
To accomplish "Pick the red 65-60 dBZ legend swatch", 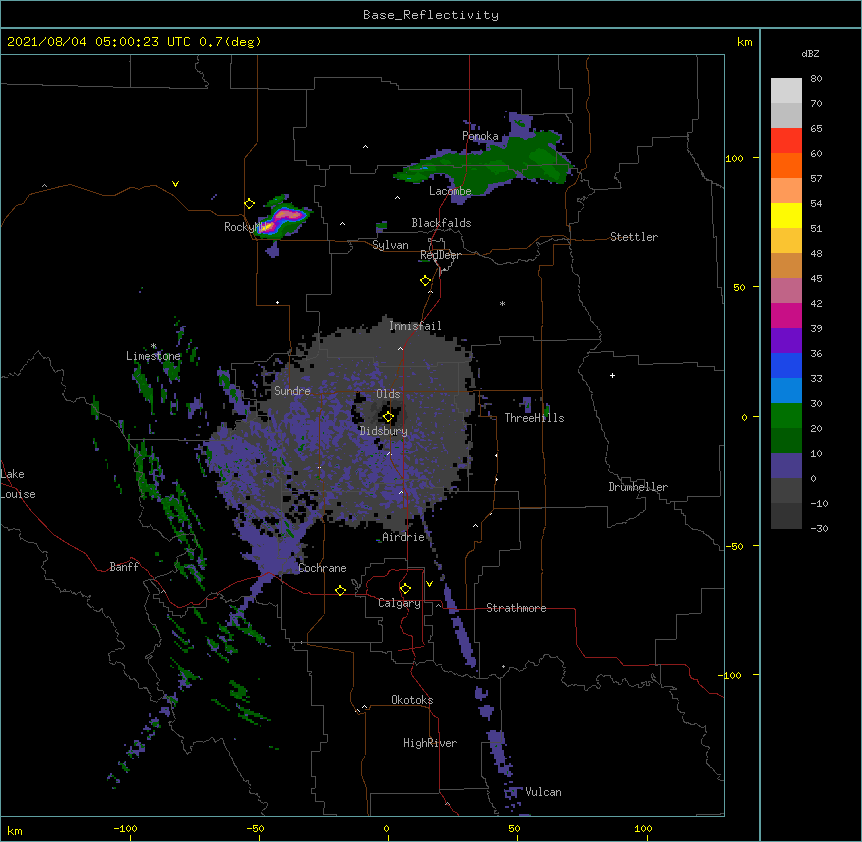I will tap(786, 140).
